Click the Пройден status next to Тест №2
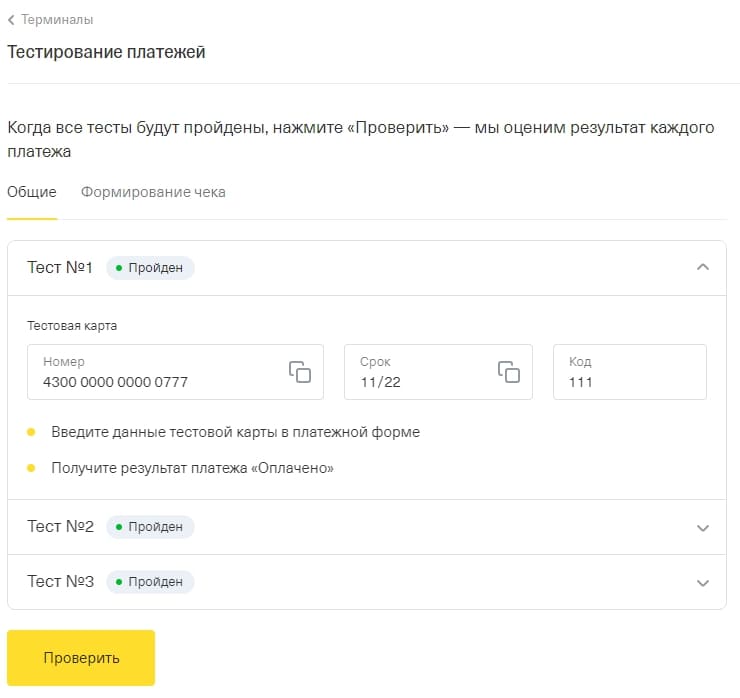 [x=150, y=527]
